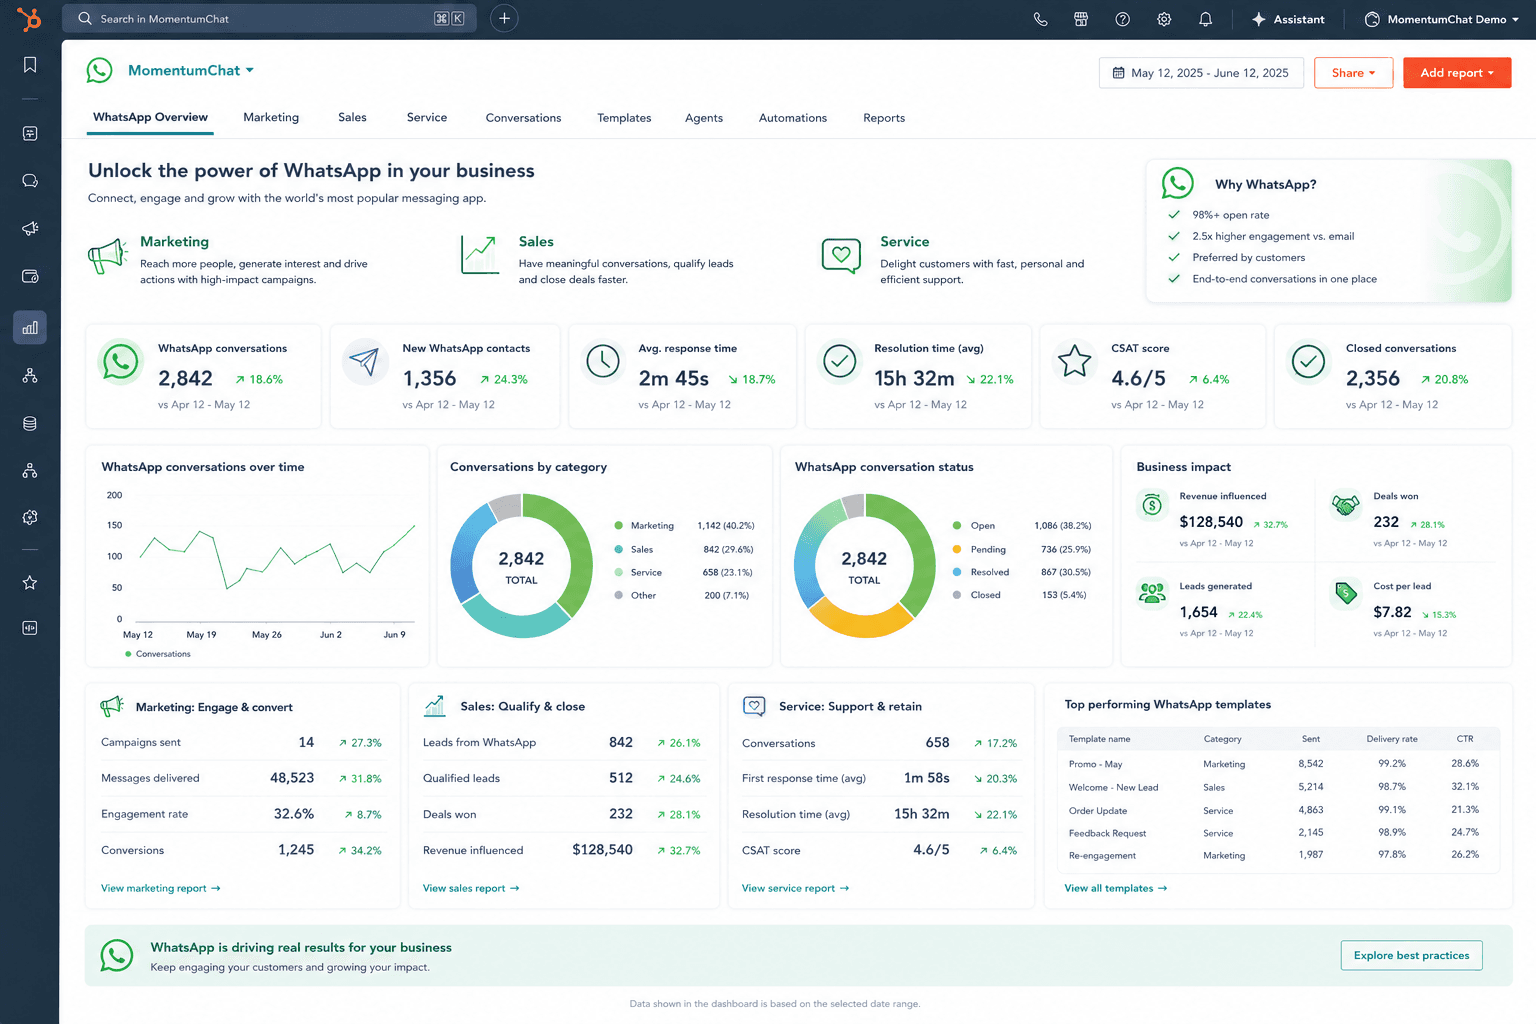The image size is (1536, 1024).
Task: Open the MomentumChat account dropdown
Action: (x=191, y=70)
